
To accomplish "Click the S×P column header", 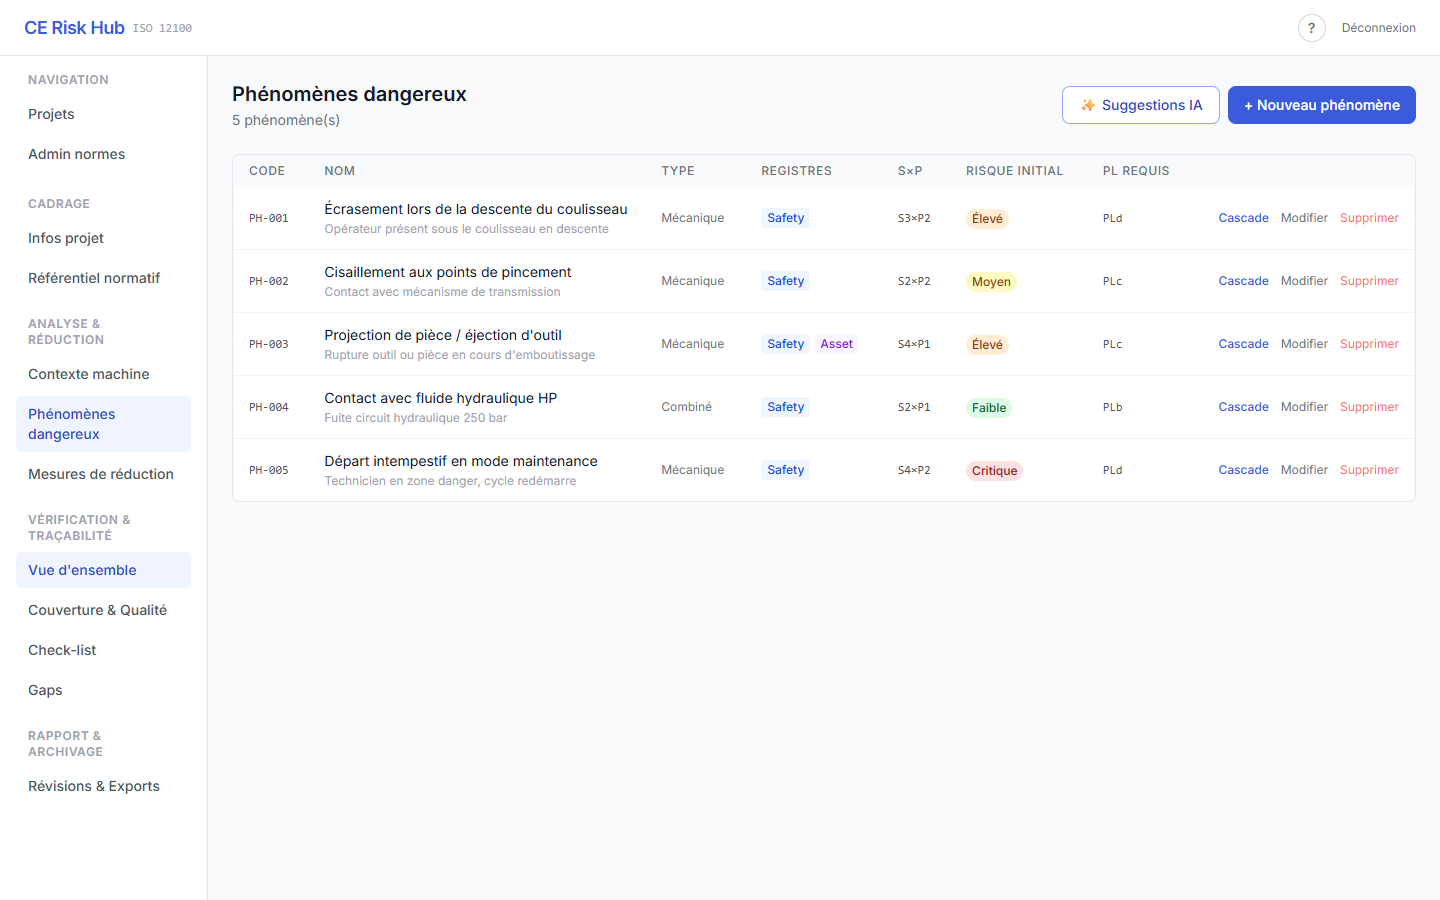I will click(x=910, y=171).
